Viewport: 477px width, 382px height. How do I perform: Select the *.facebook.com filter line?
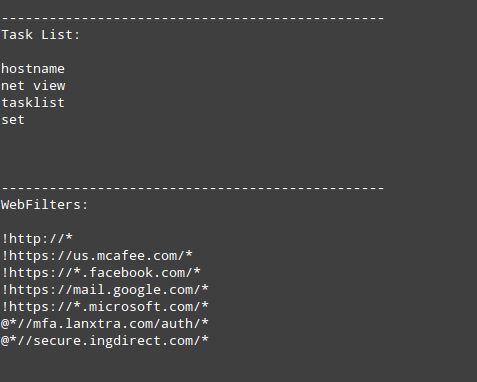click(x=101, y=273)
